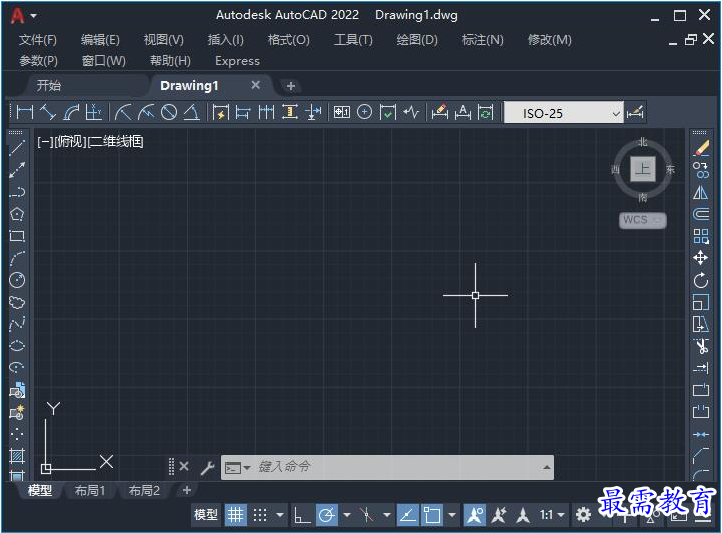Viewport: 722px width, 533px height.
Task: Toggle isometric drafting button
Action: pyautogui.click(x=367, y=515)
